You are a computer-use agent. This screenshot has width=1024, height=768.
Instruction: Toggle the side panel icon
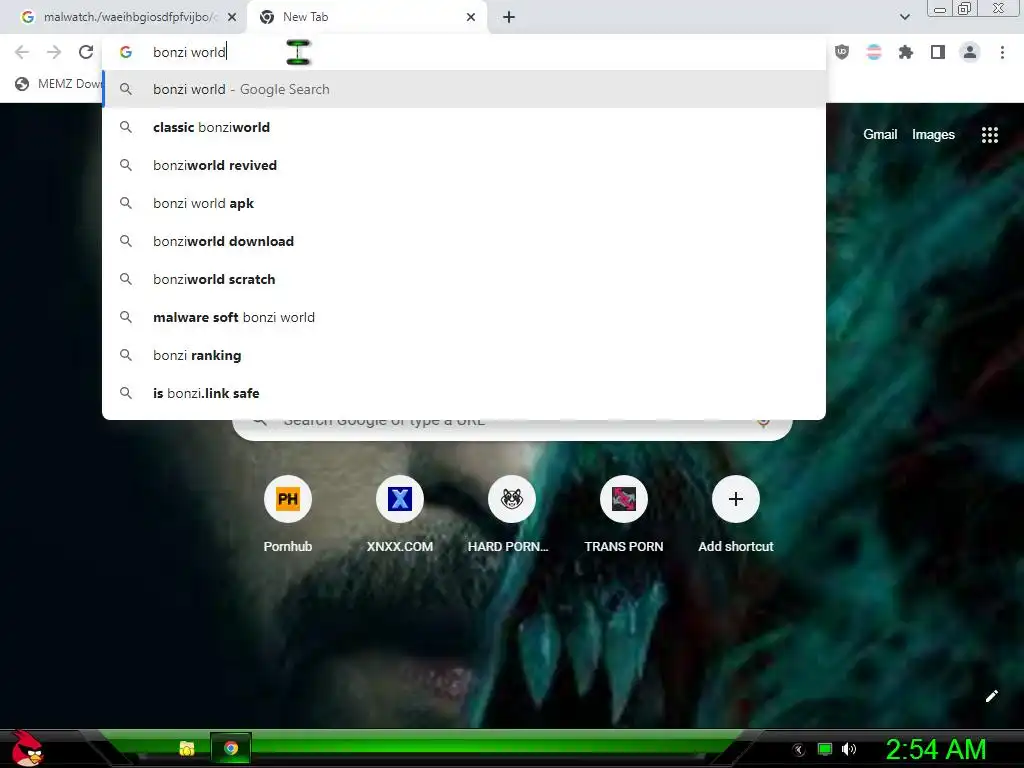938,52
